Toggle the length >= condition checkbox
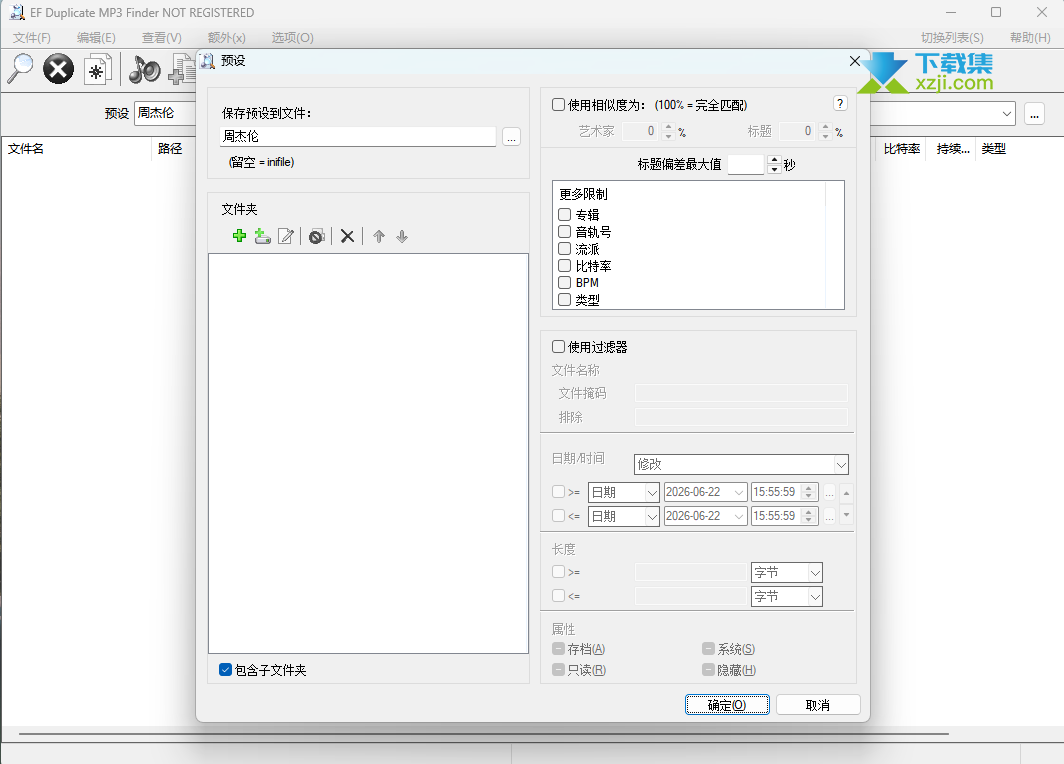1064x764 pixels. (x=558, y=571)
